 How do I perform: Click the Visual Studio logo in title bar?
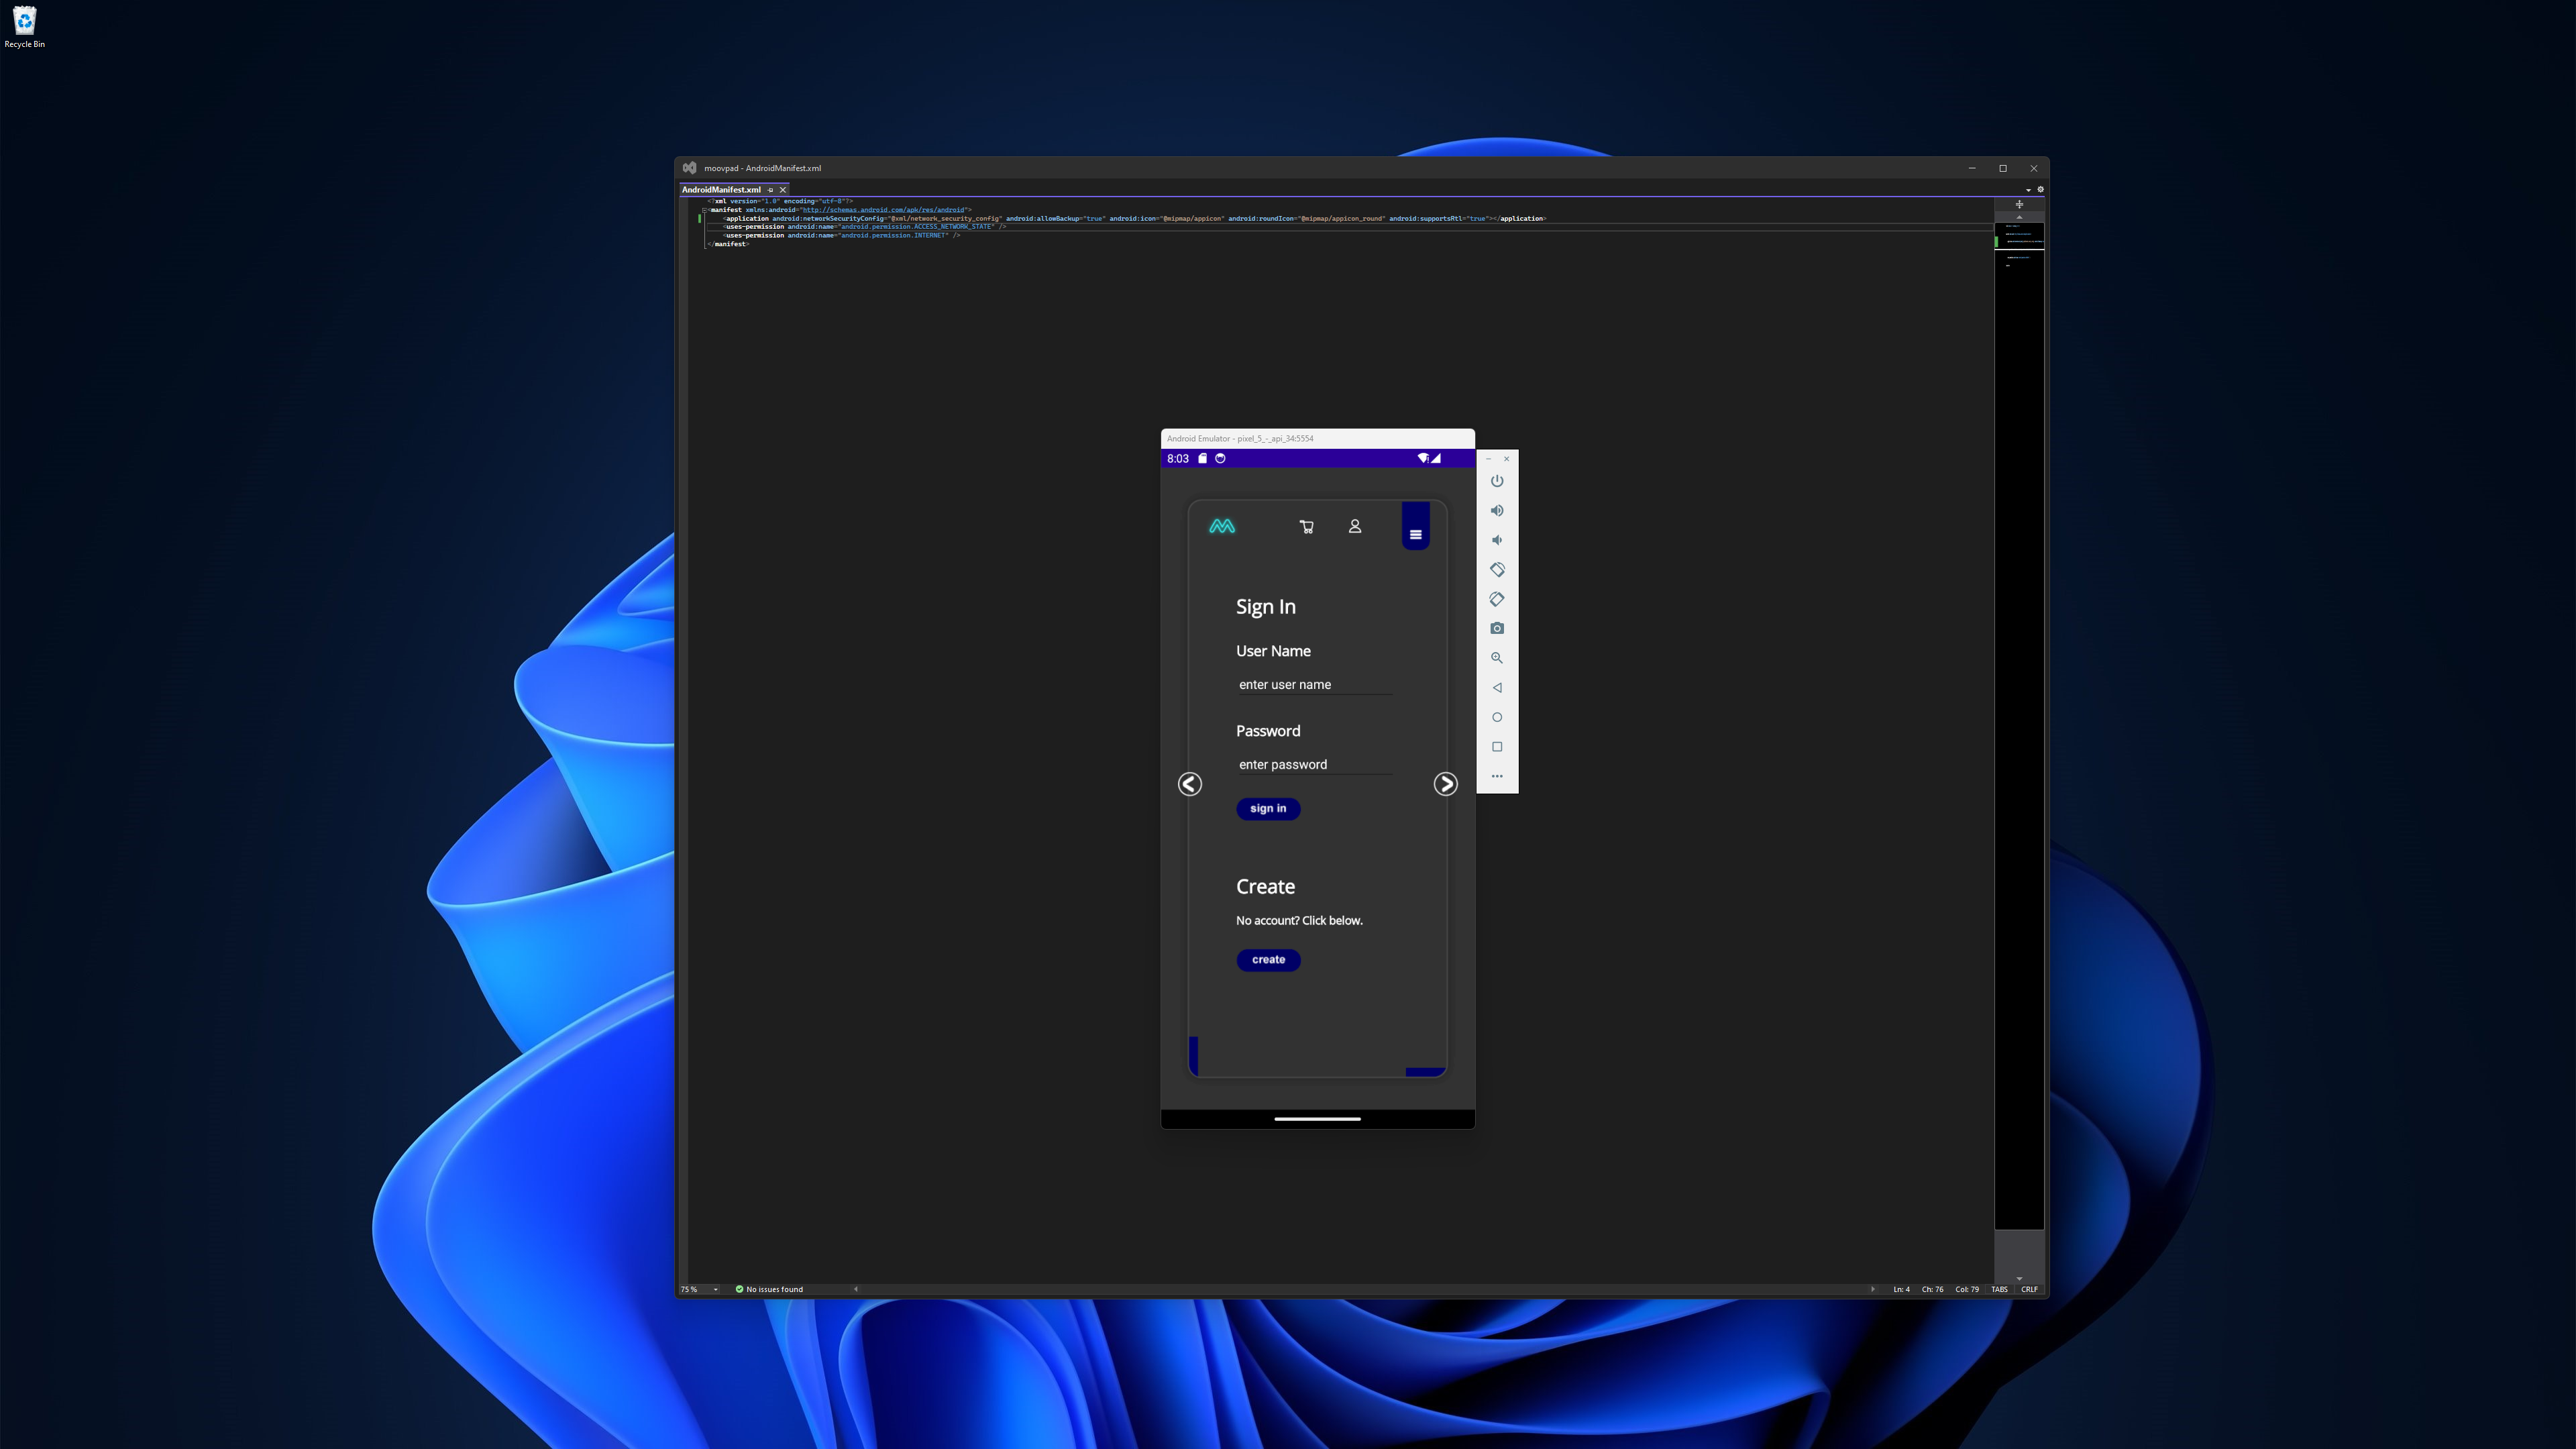tap(690, 168)
